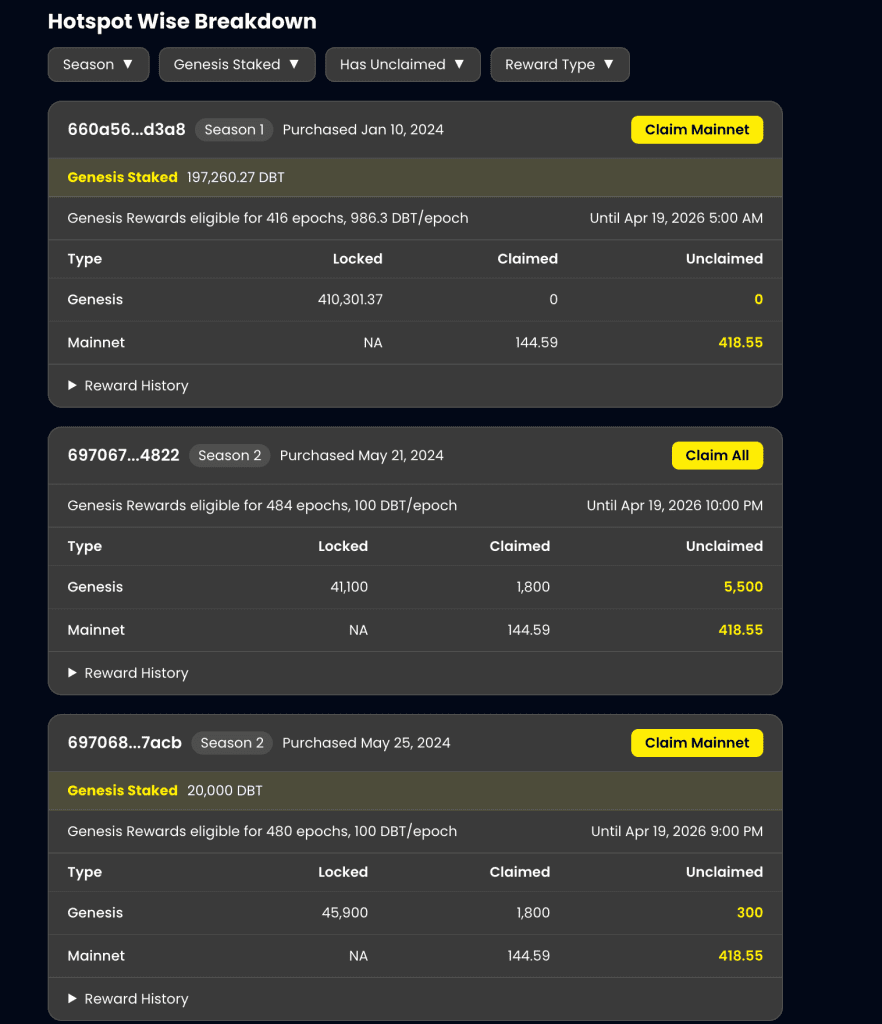Click Claim All for hotspot 697067...4822
Screen dimensions: 882x1024
click(x=716, y=456)
